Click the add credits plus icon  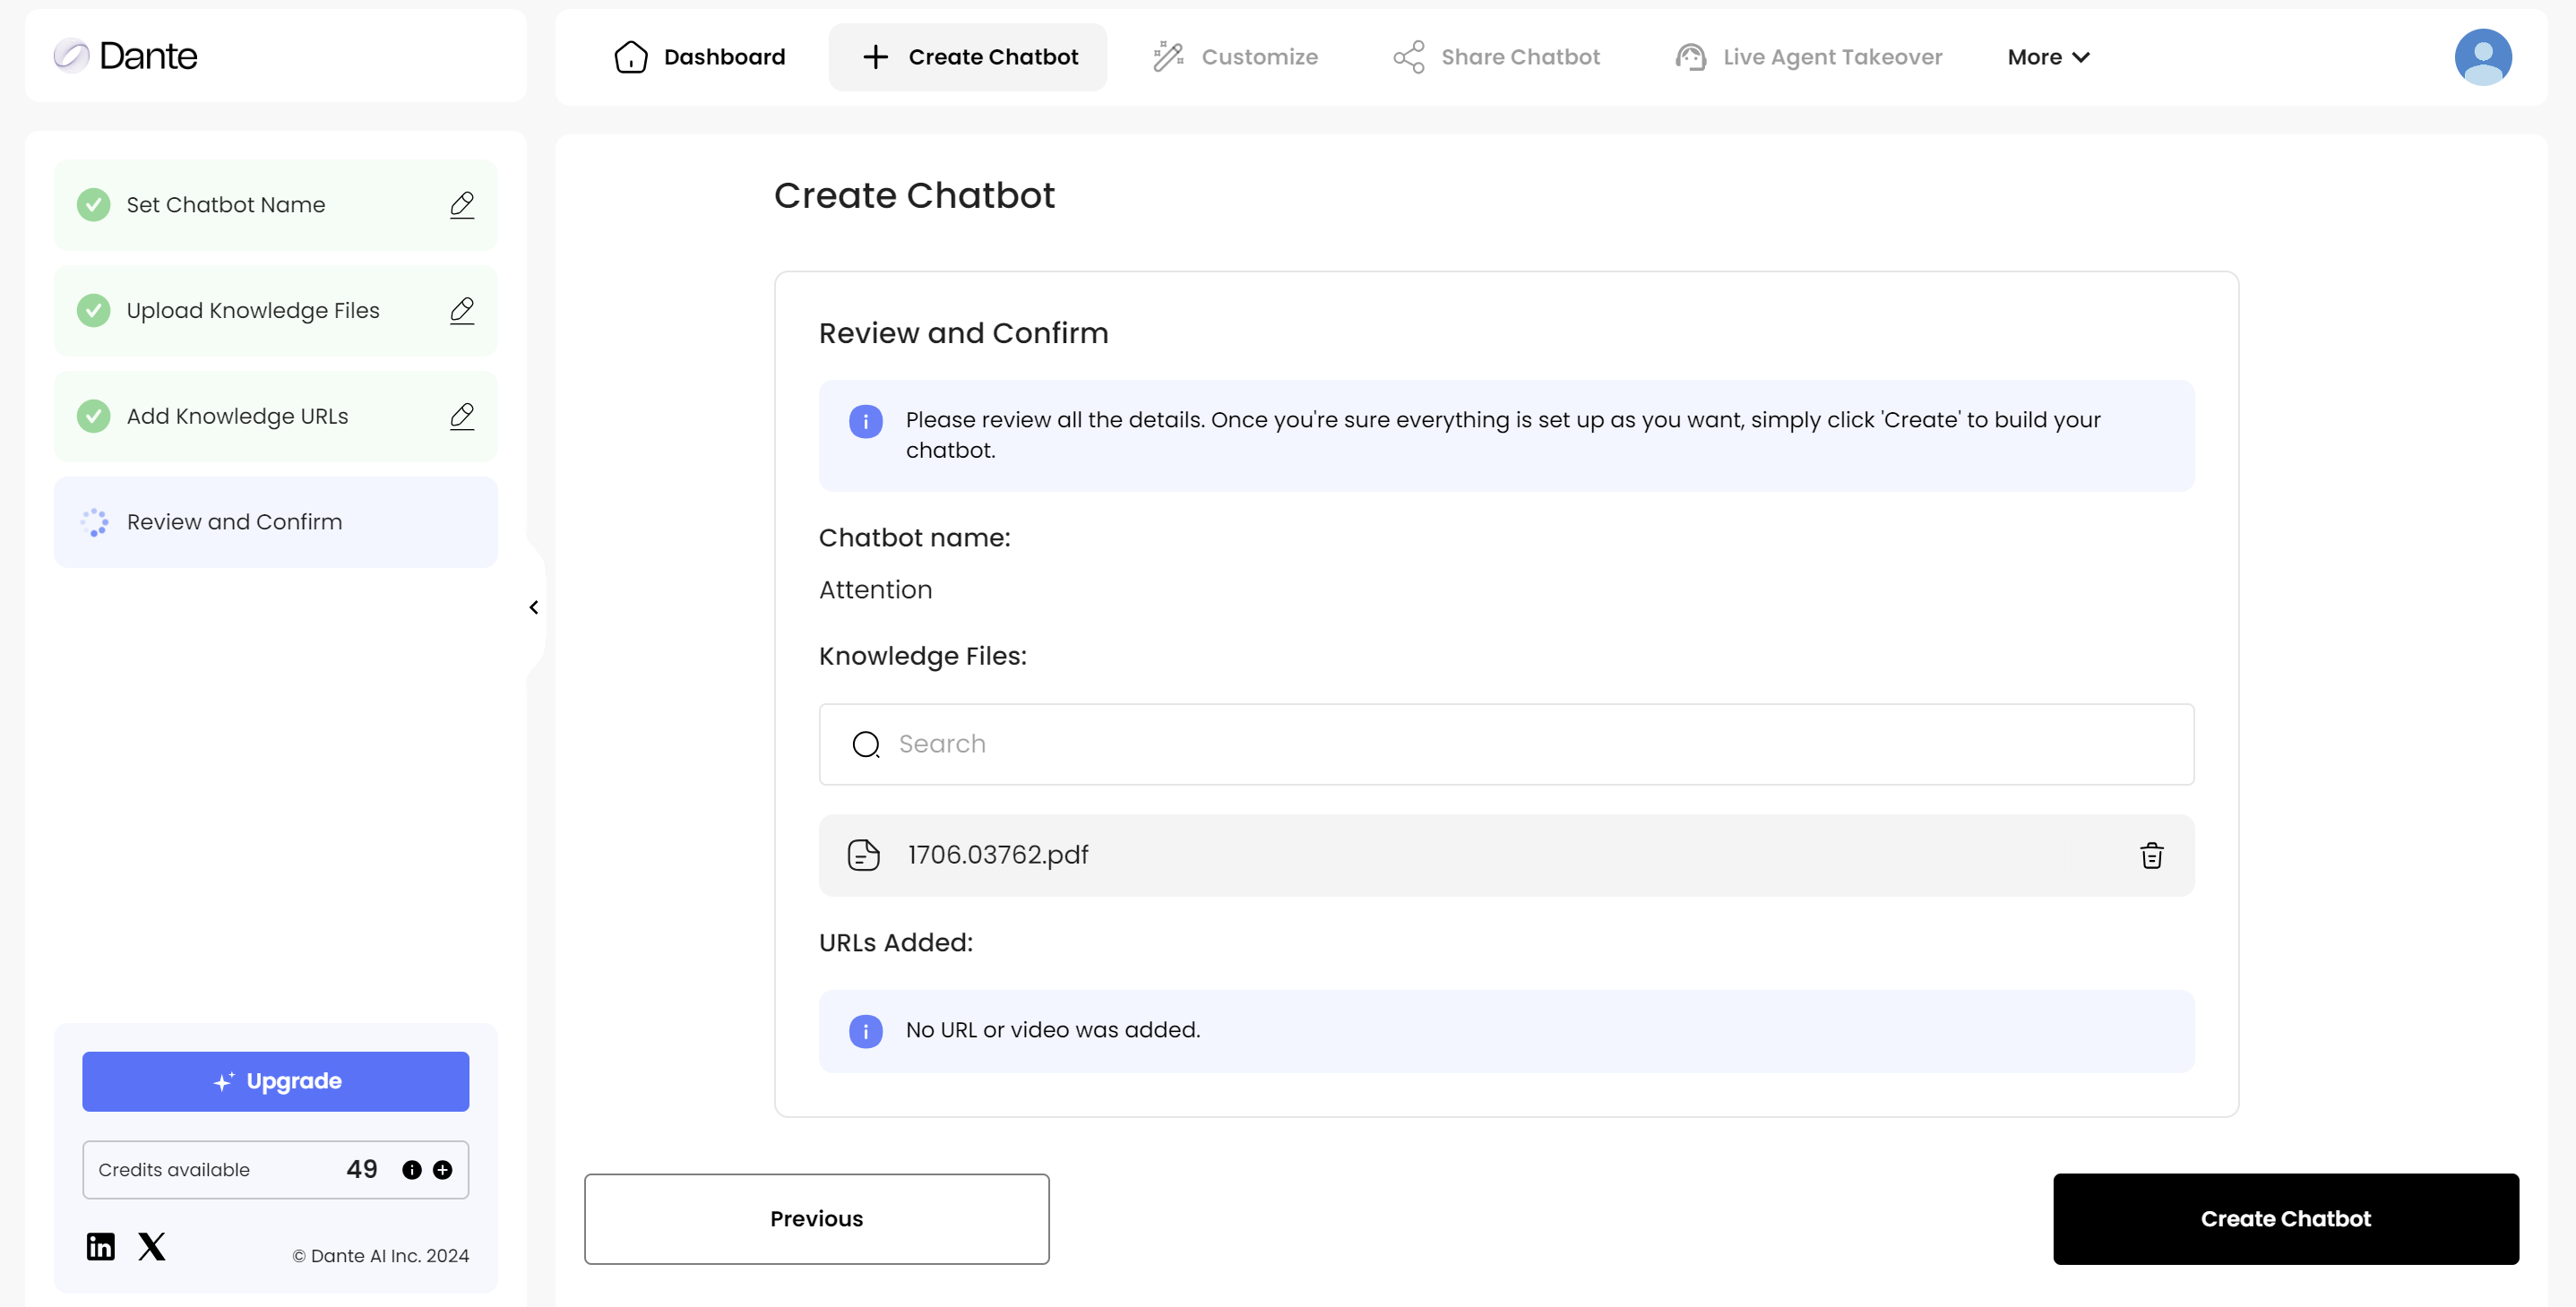tap(442, 1170)
